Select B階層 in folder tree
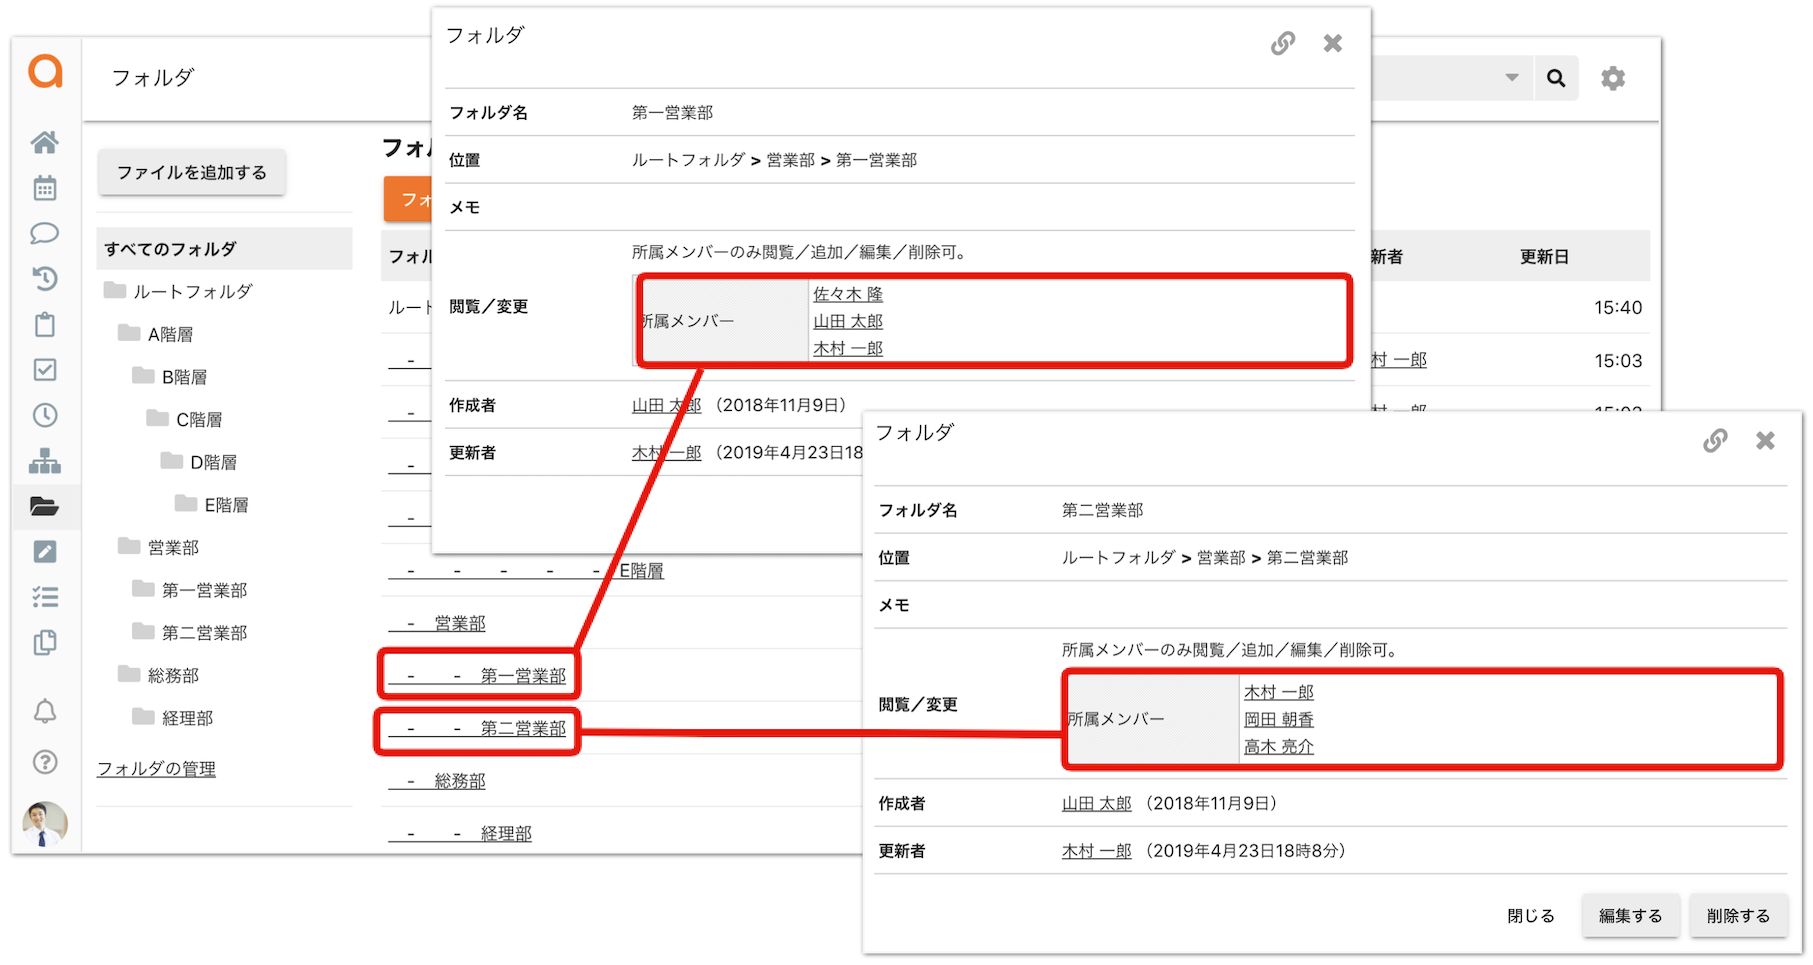 tap(184, 377)
